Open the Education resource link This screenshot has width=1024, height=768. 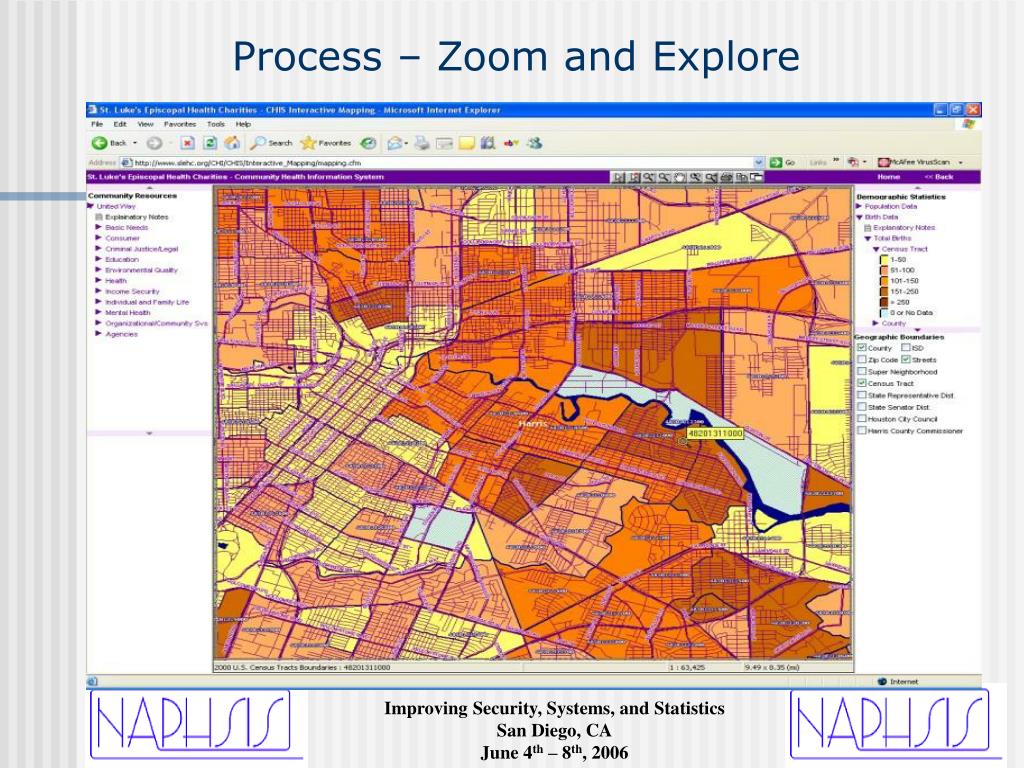121,259
